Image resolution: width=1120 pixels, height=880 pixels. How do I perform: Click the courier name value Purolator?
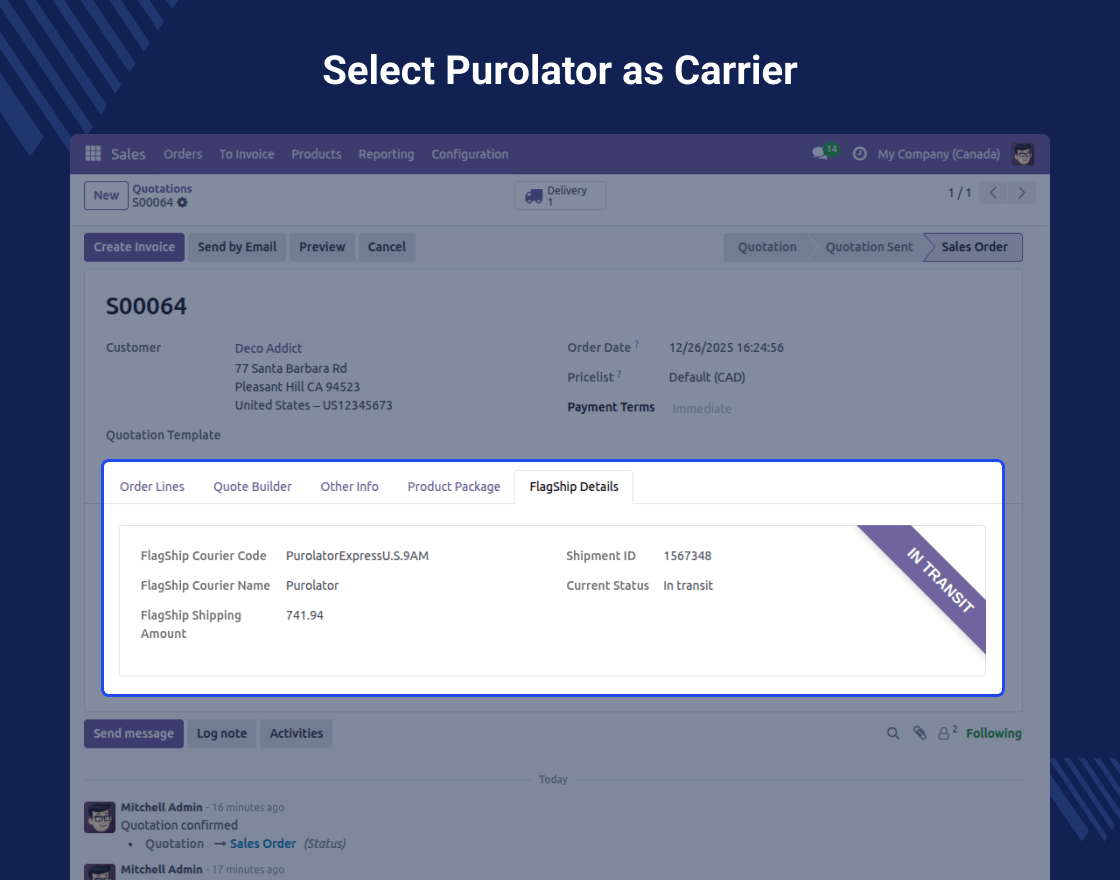(312, 586)
